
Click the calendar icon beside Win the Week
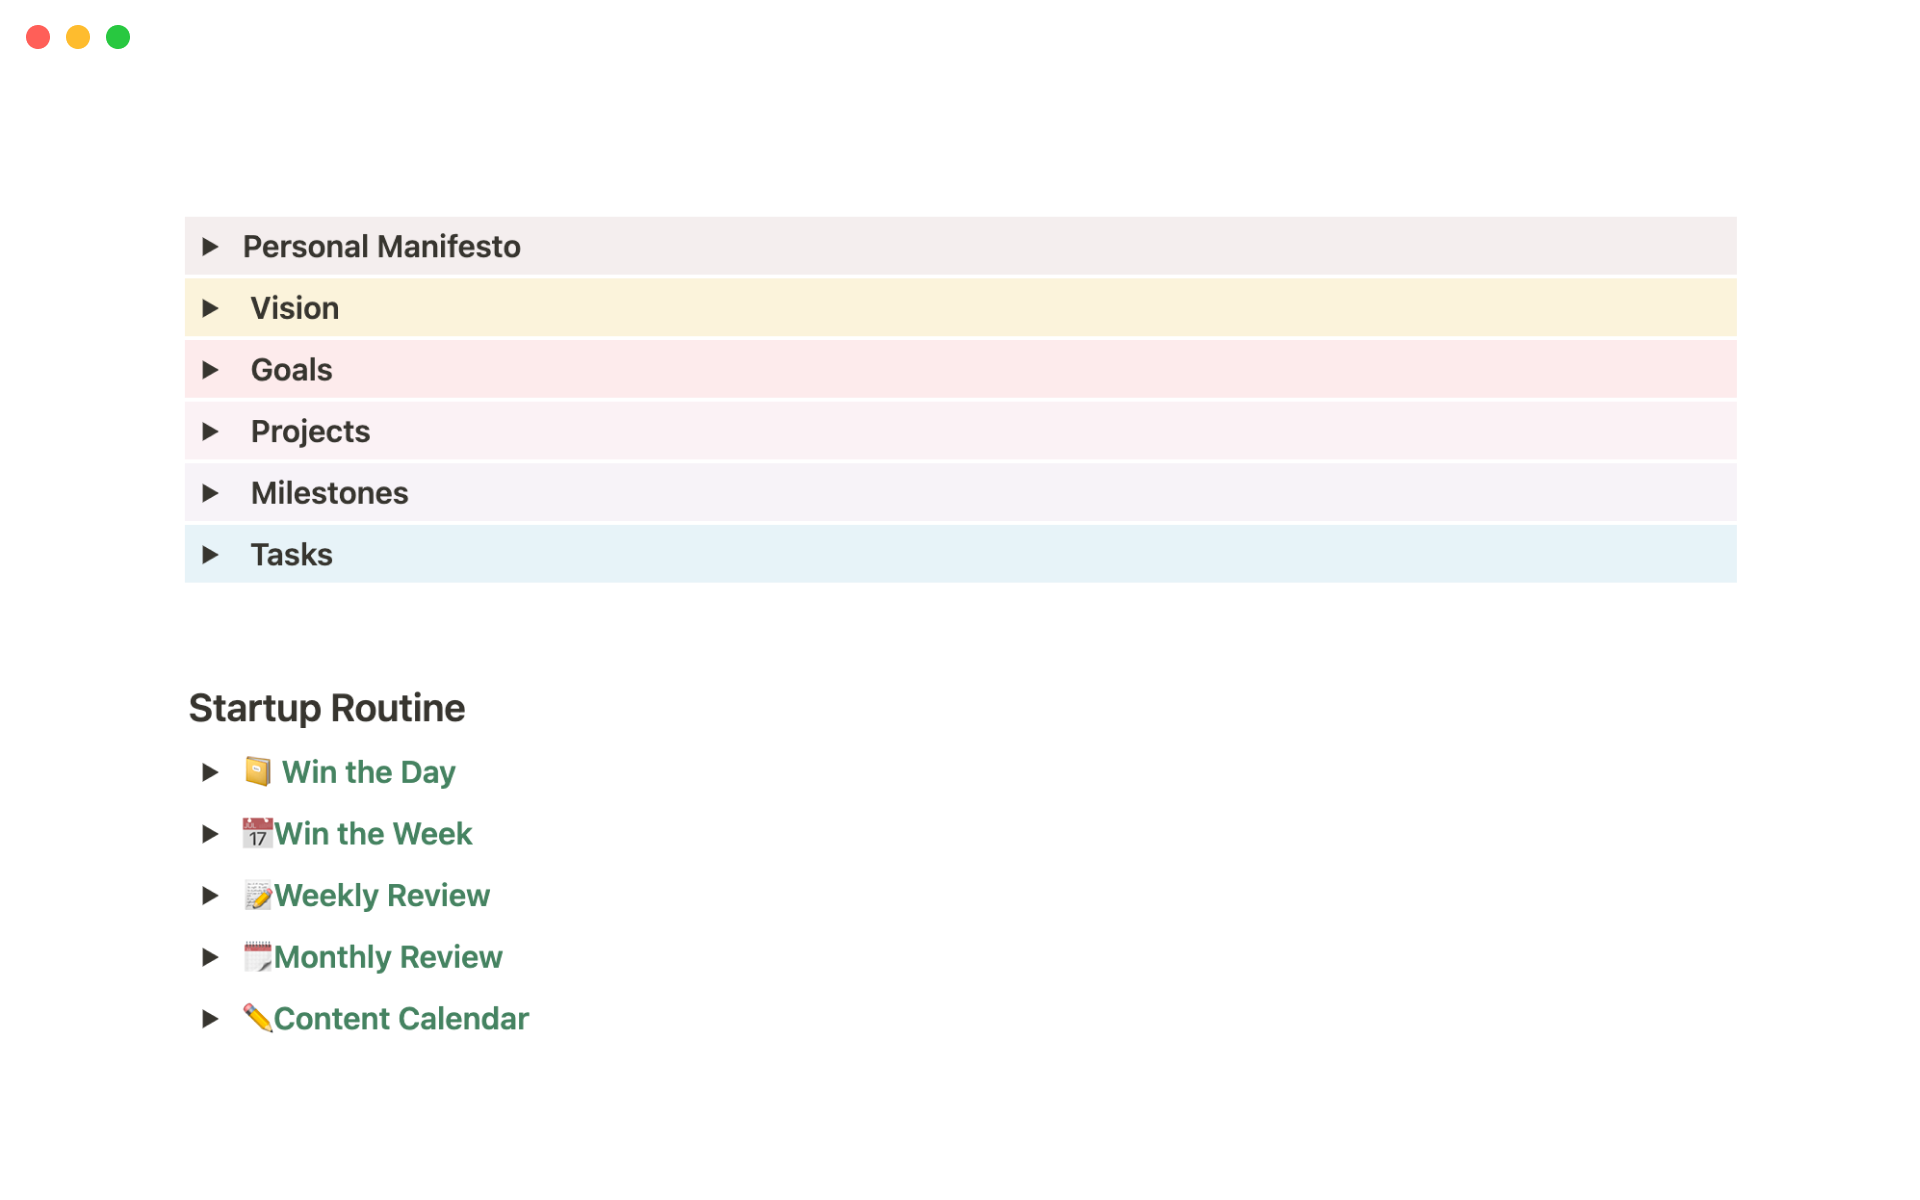click(257, 833)
